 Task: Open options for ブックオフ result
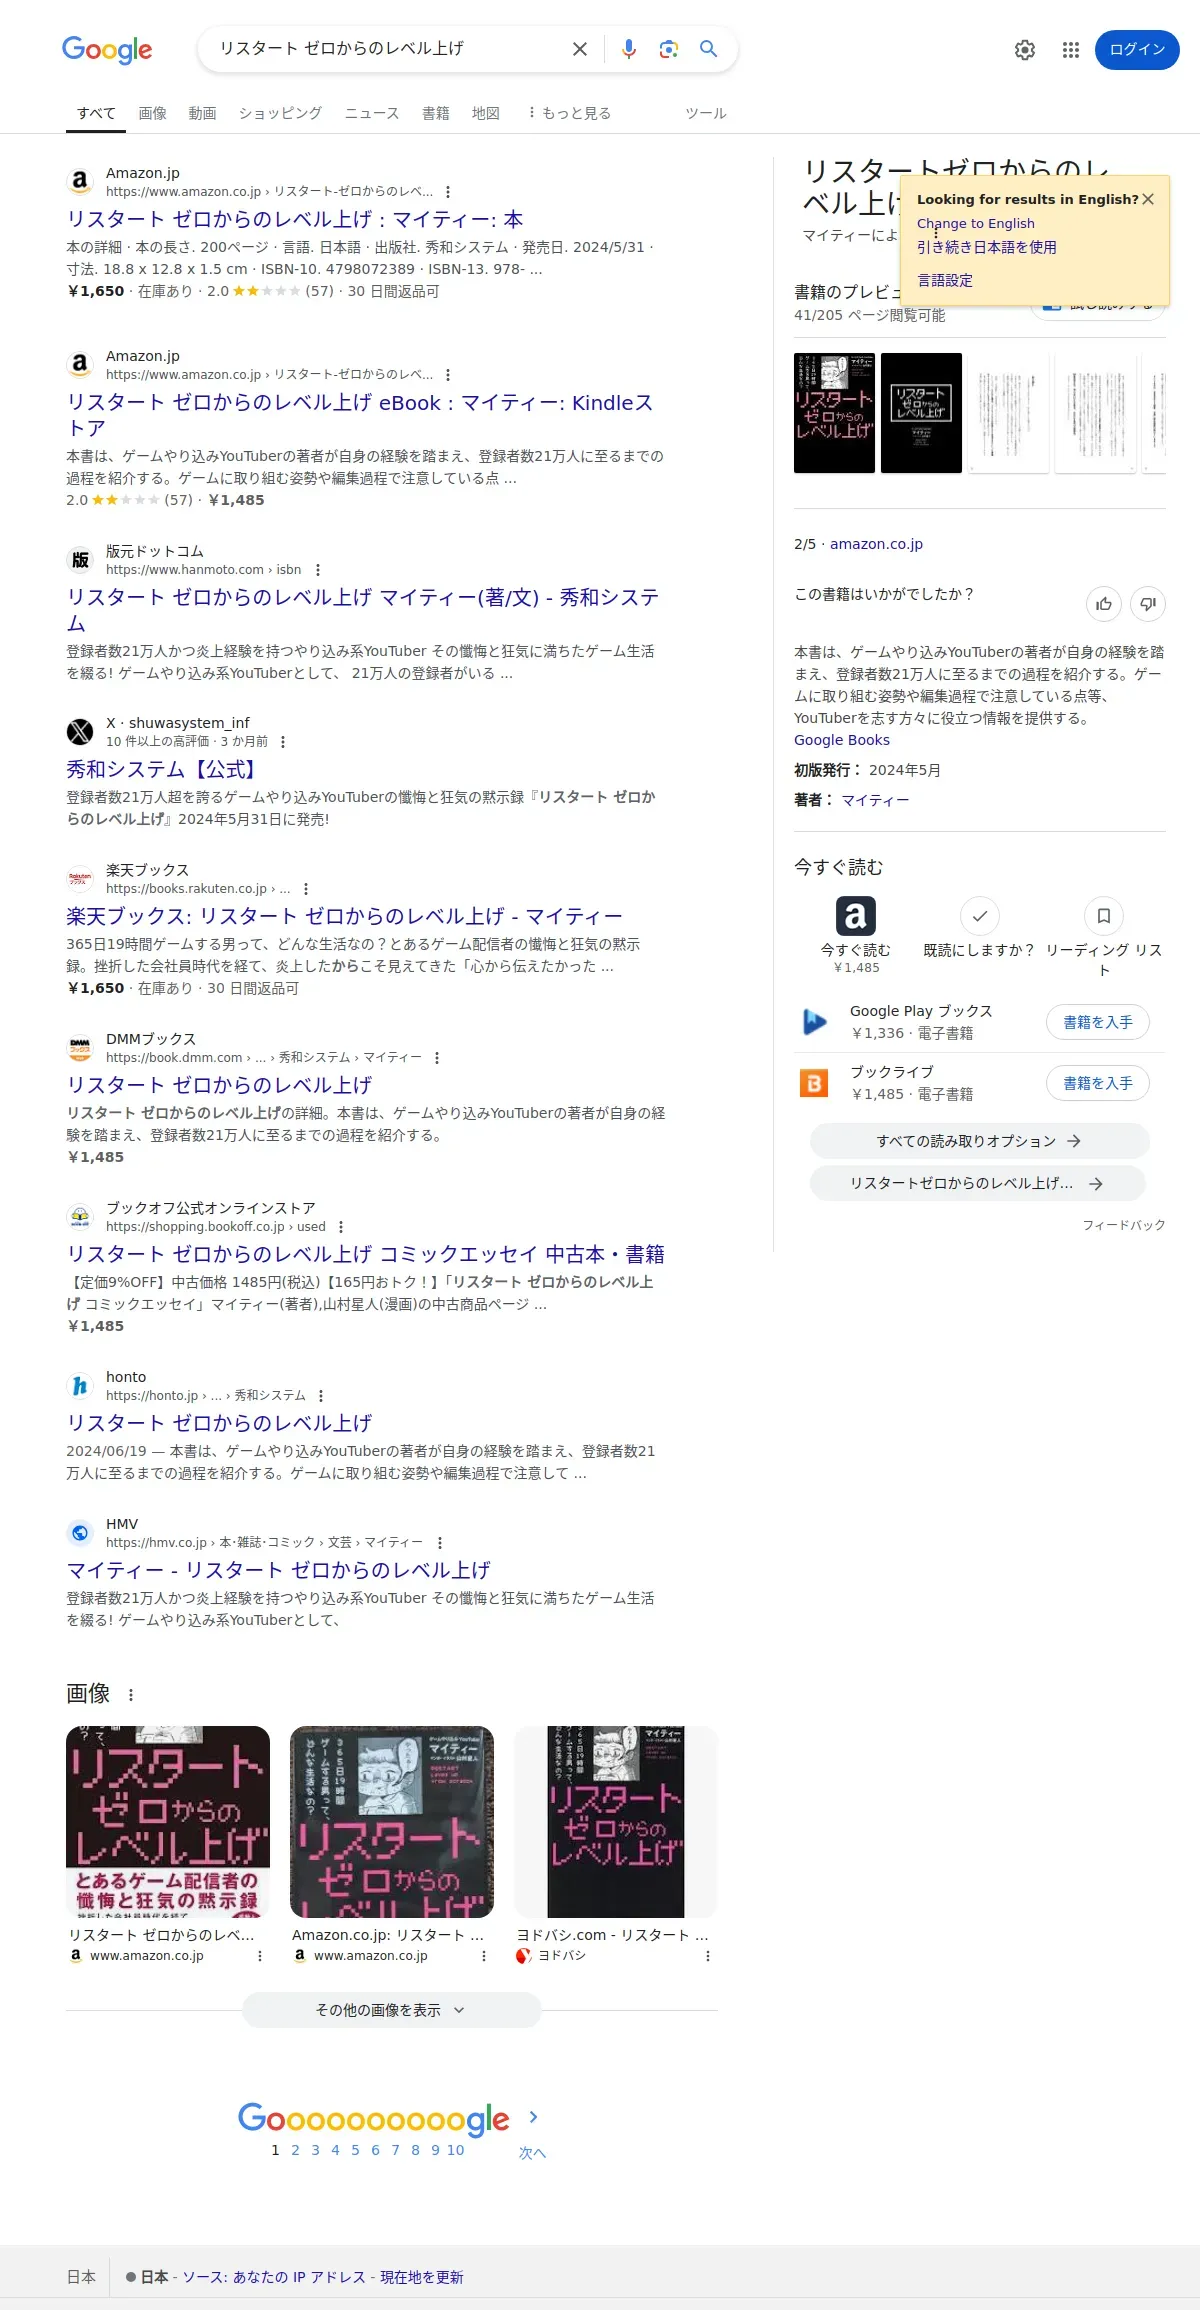pos(341,1227)
